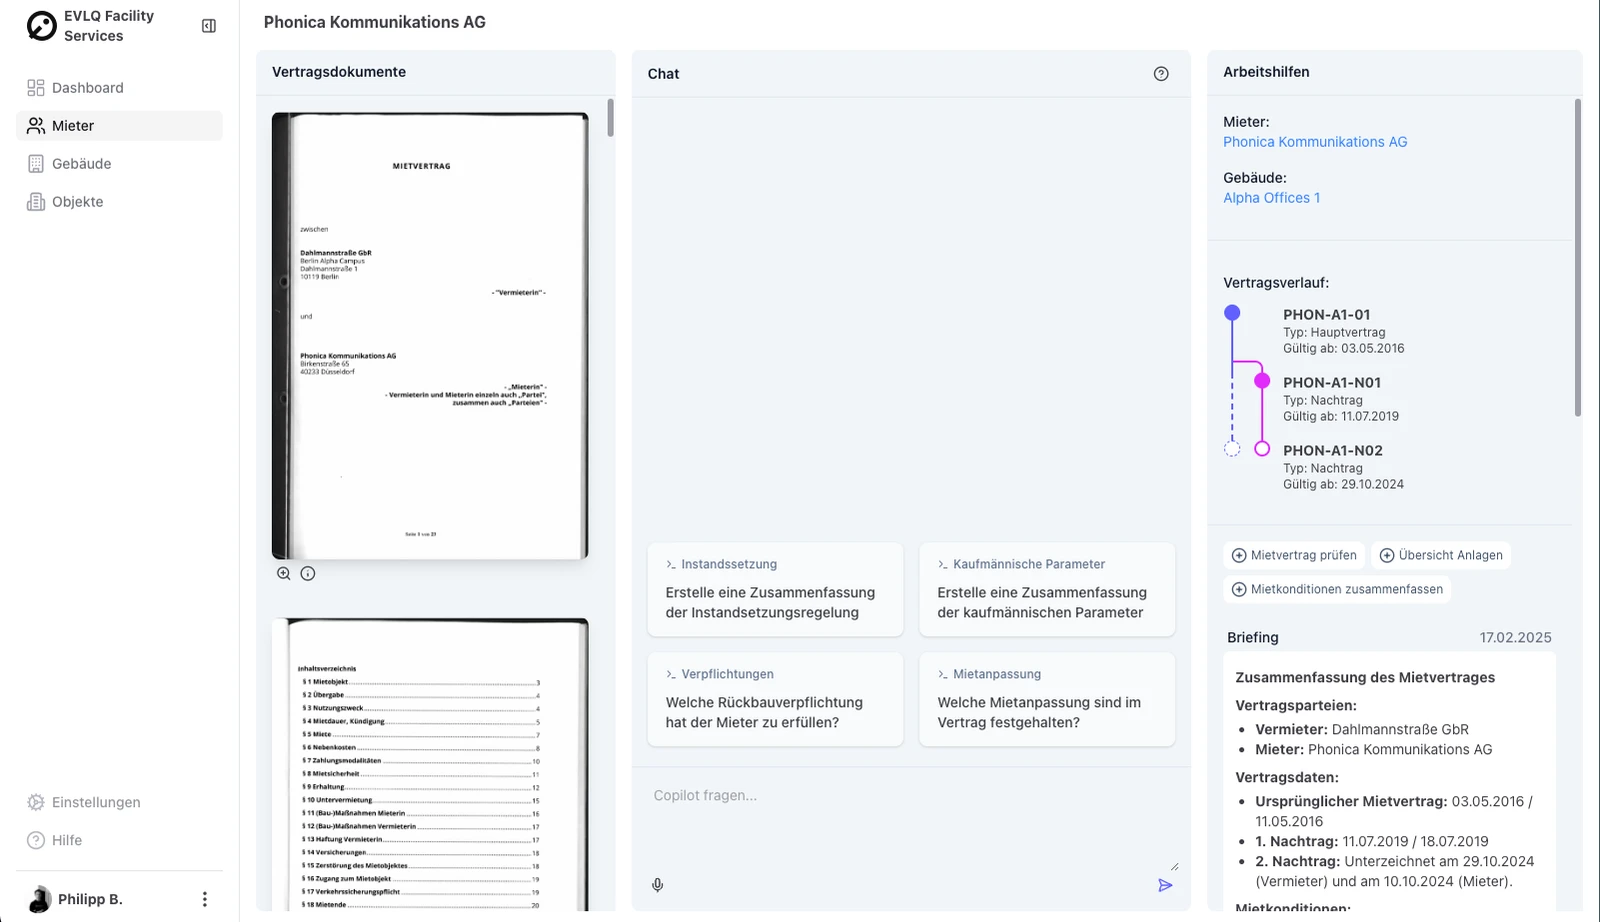
Task: Zoom into the first contract page
Action: pyautogui.click(x=284, y=573)
